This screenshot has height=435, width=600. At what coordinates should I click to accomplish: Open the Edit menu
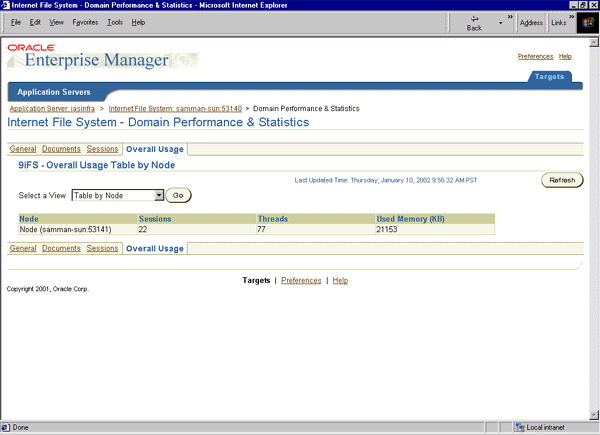tap(35, 23)
